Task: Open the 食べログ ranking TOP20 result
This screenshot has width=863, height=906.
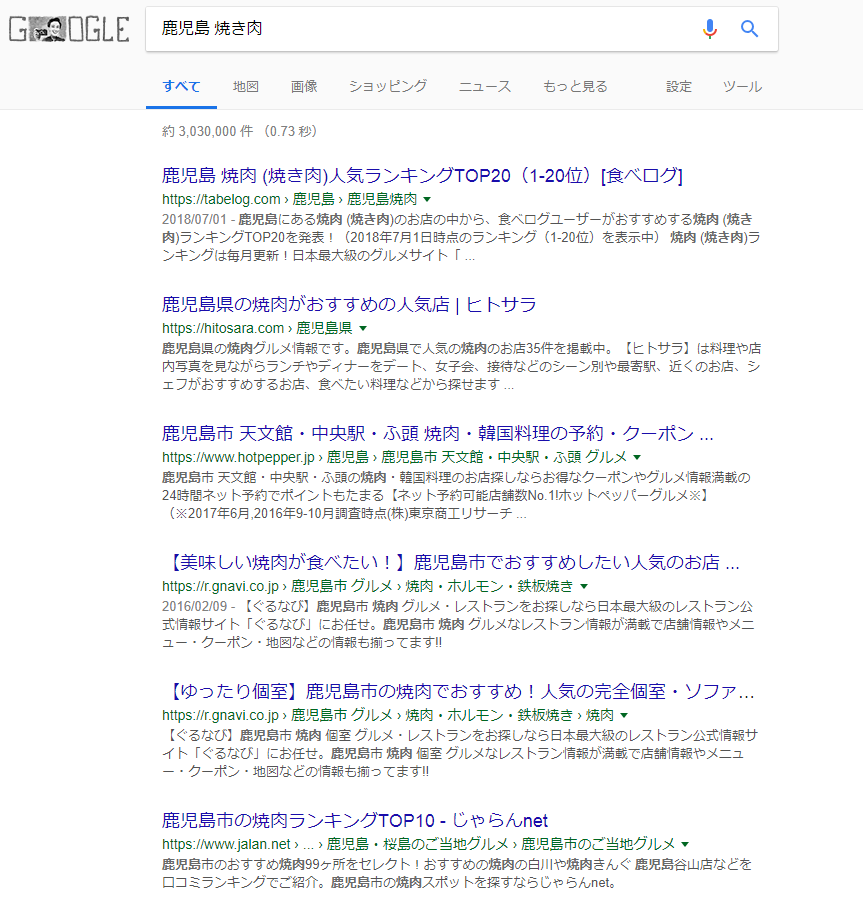Action: (422, 176)
